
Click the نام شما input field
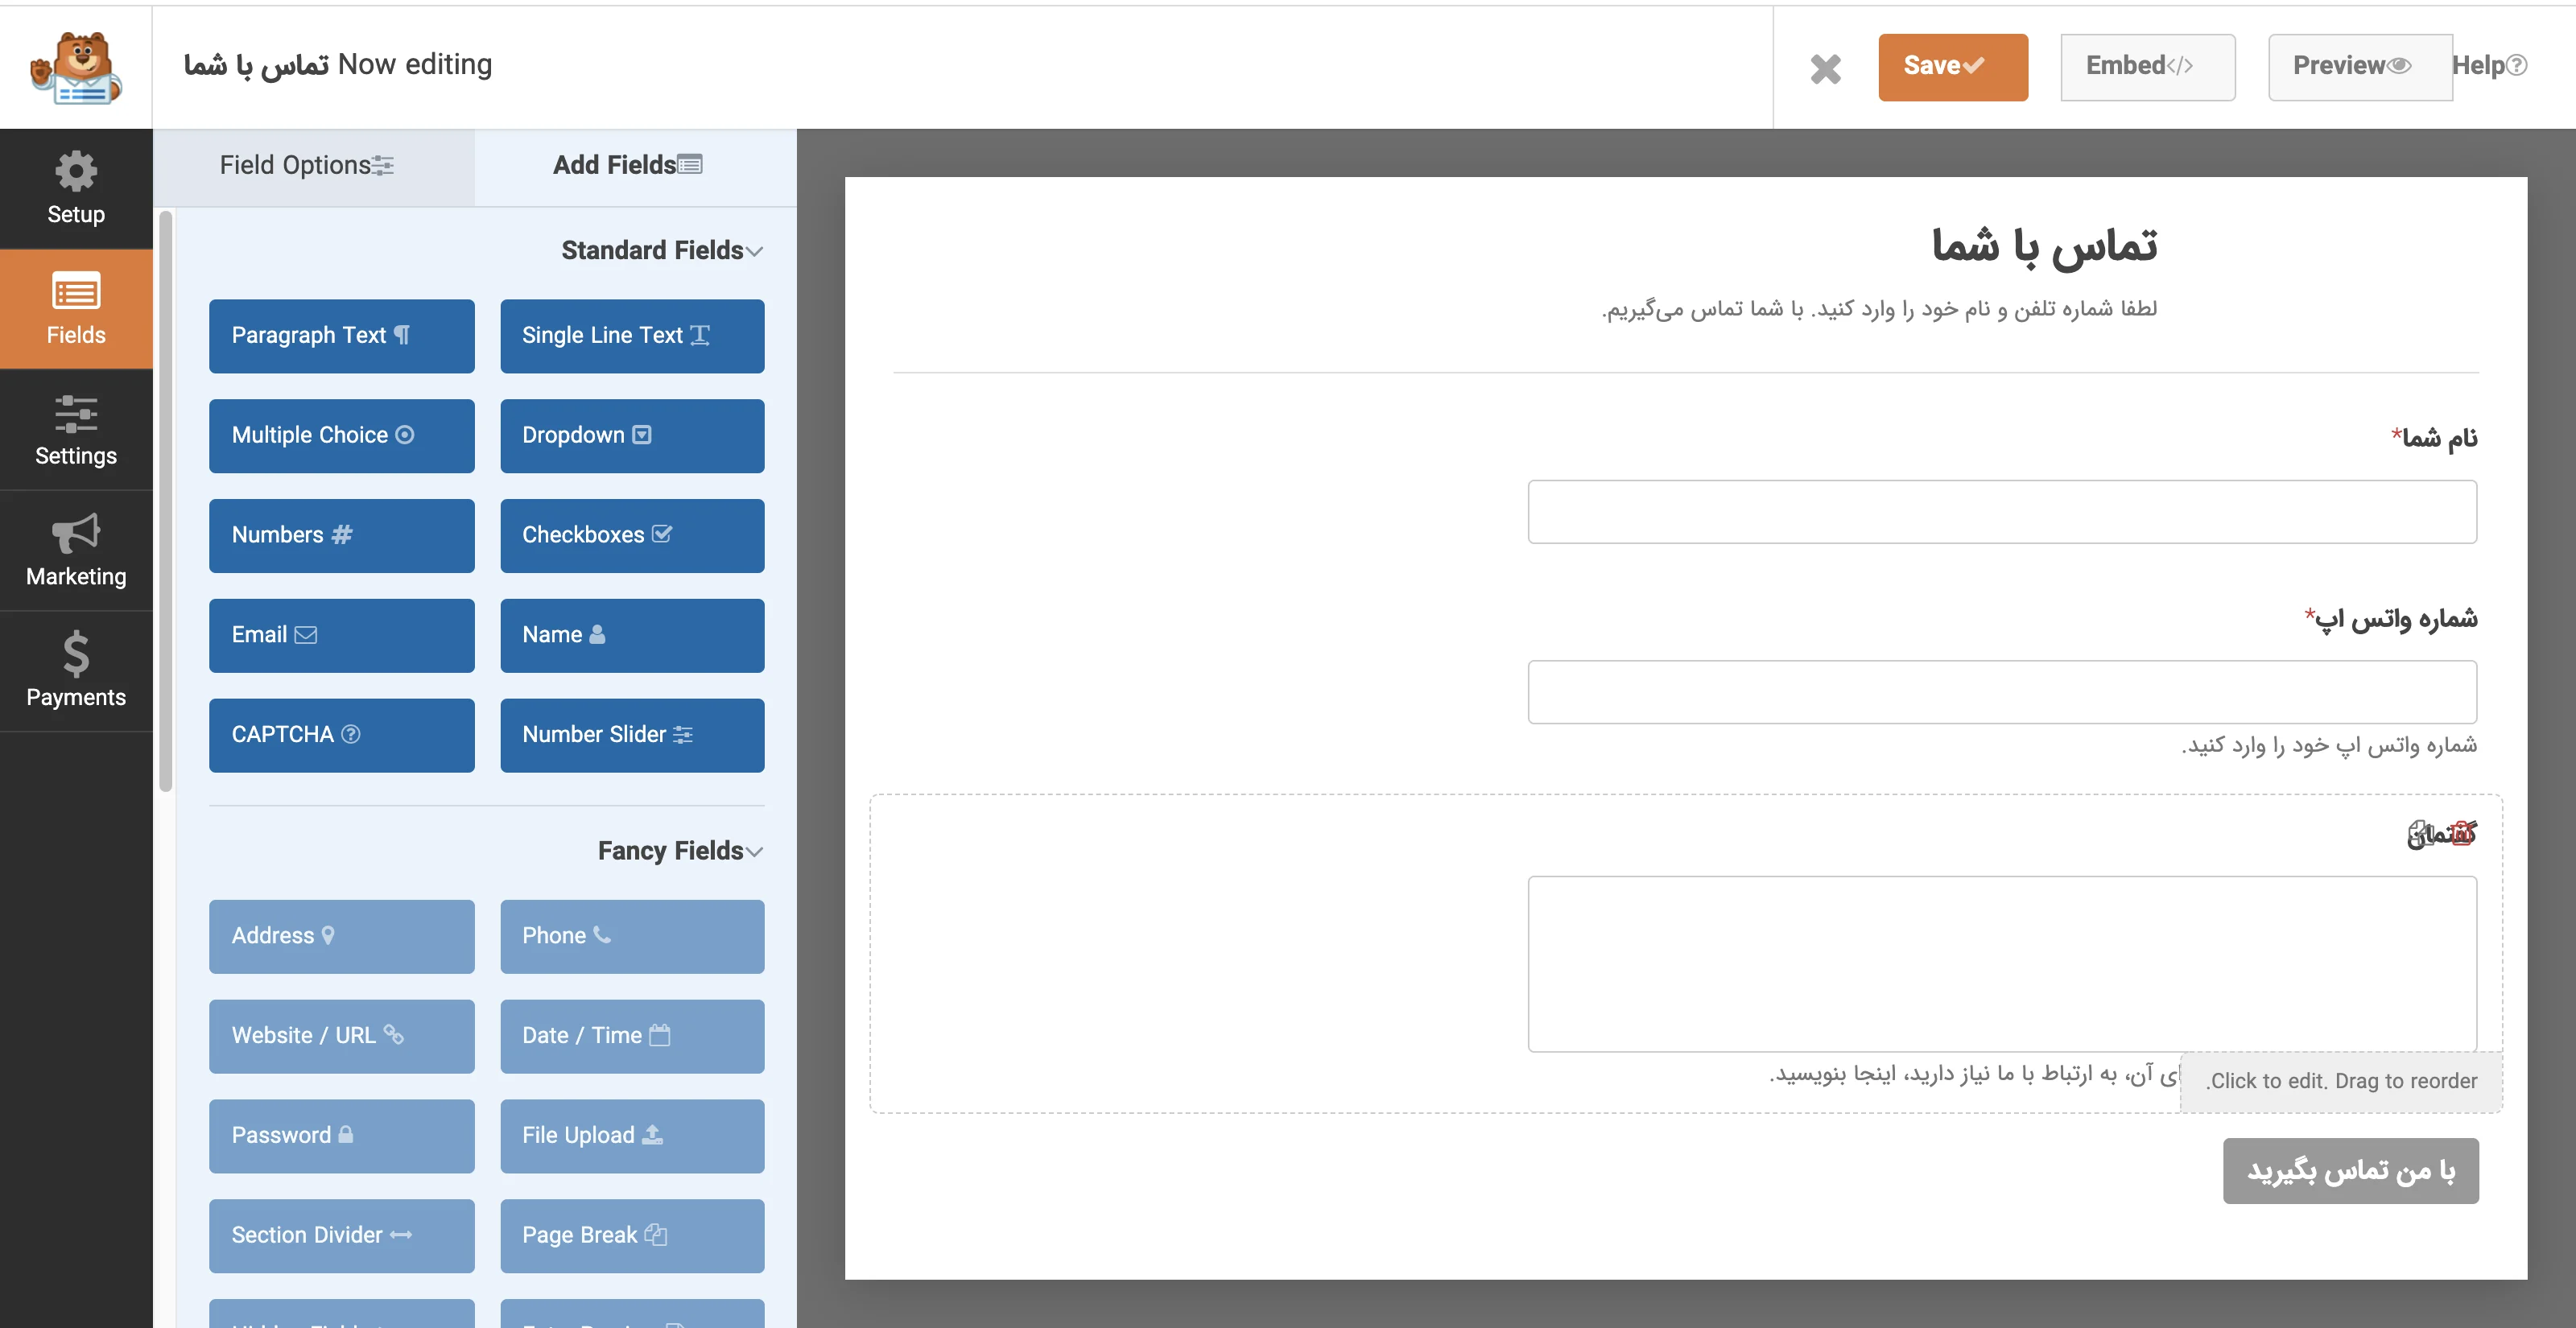[2004, 512]
